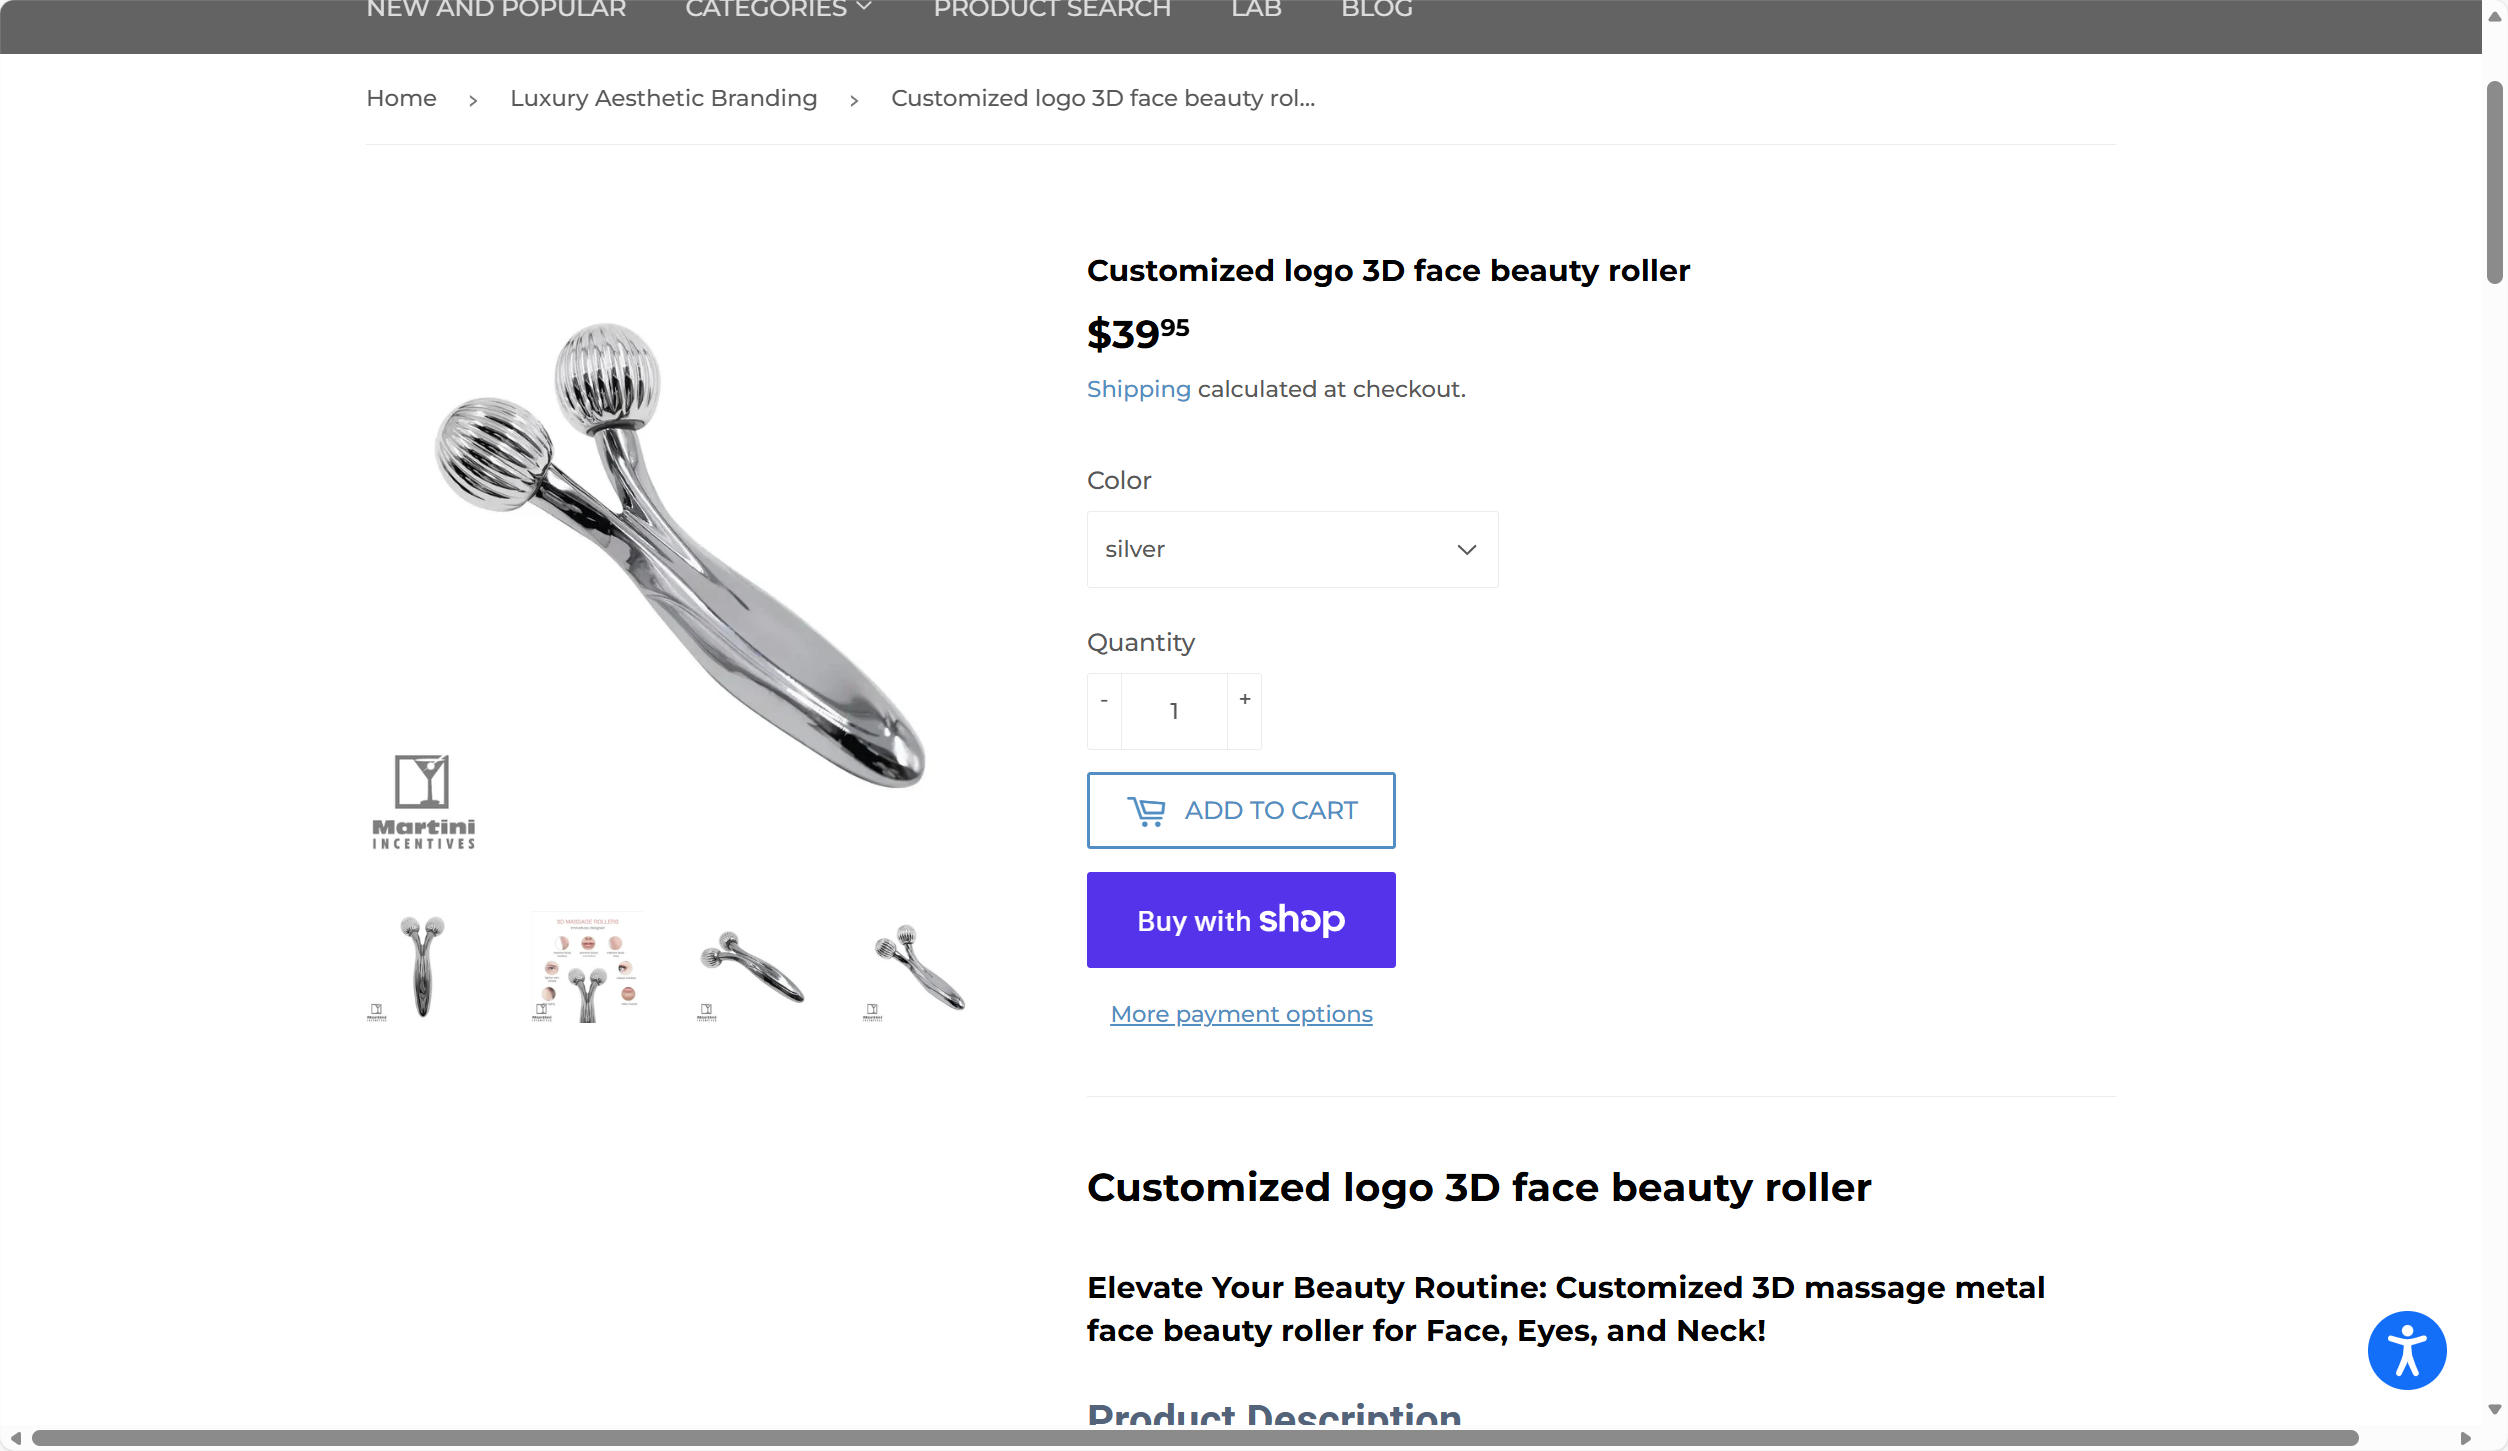Select the third roller thumbnail
2508x1451 pixels.
752,966
